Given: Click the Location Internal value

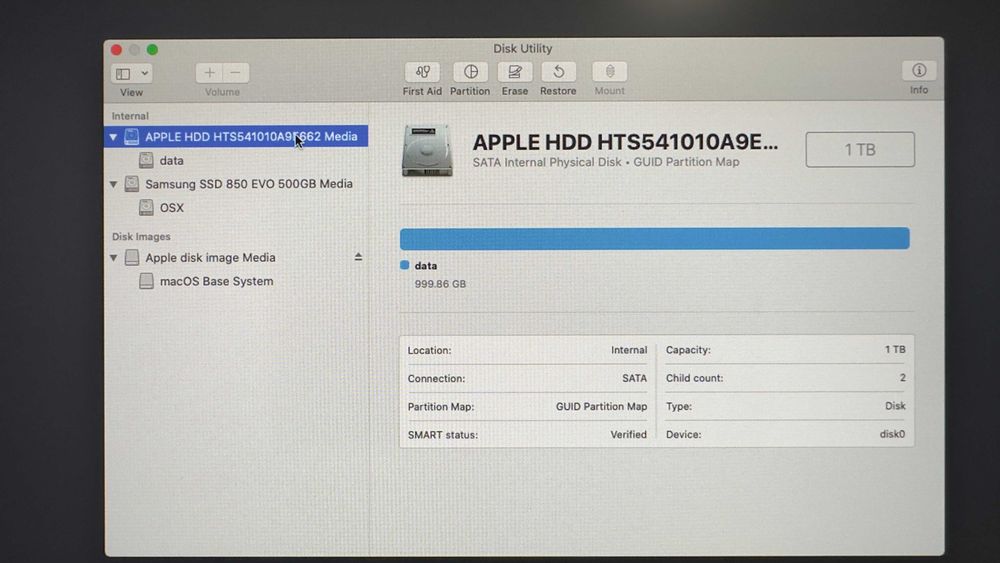Looking at the screenshot, I should (x=629, y=350).
